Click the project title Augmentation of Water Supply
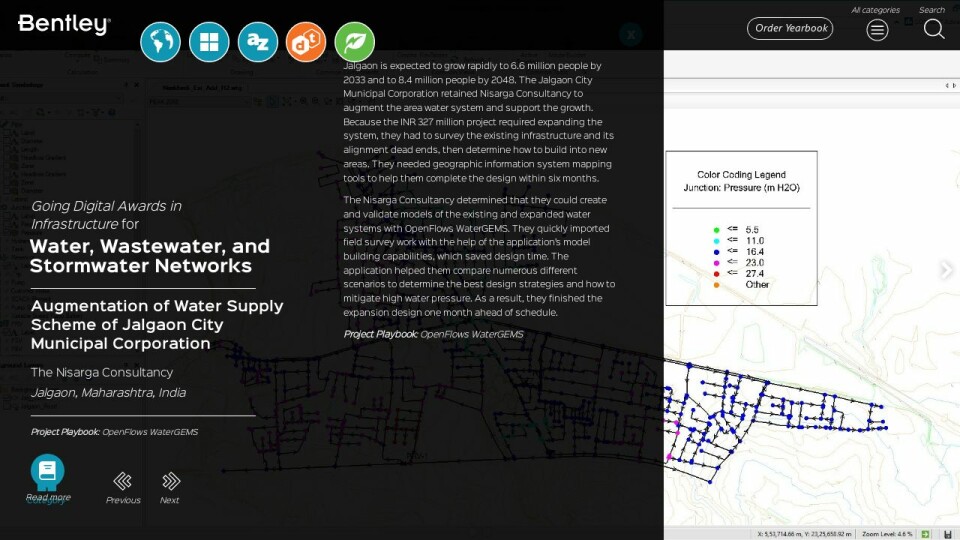This screenshot has height=540, width=960. tap(157, 324)
